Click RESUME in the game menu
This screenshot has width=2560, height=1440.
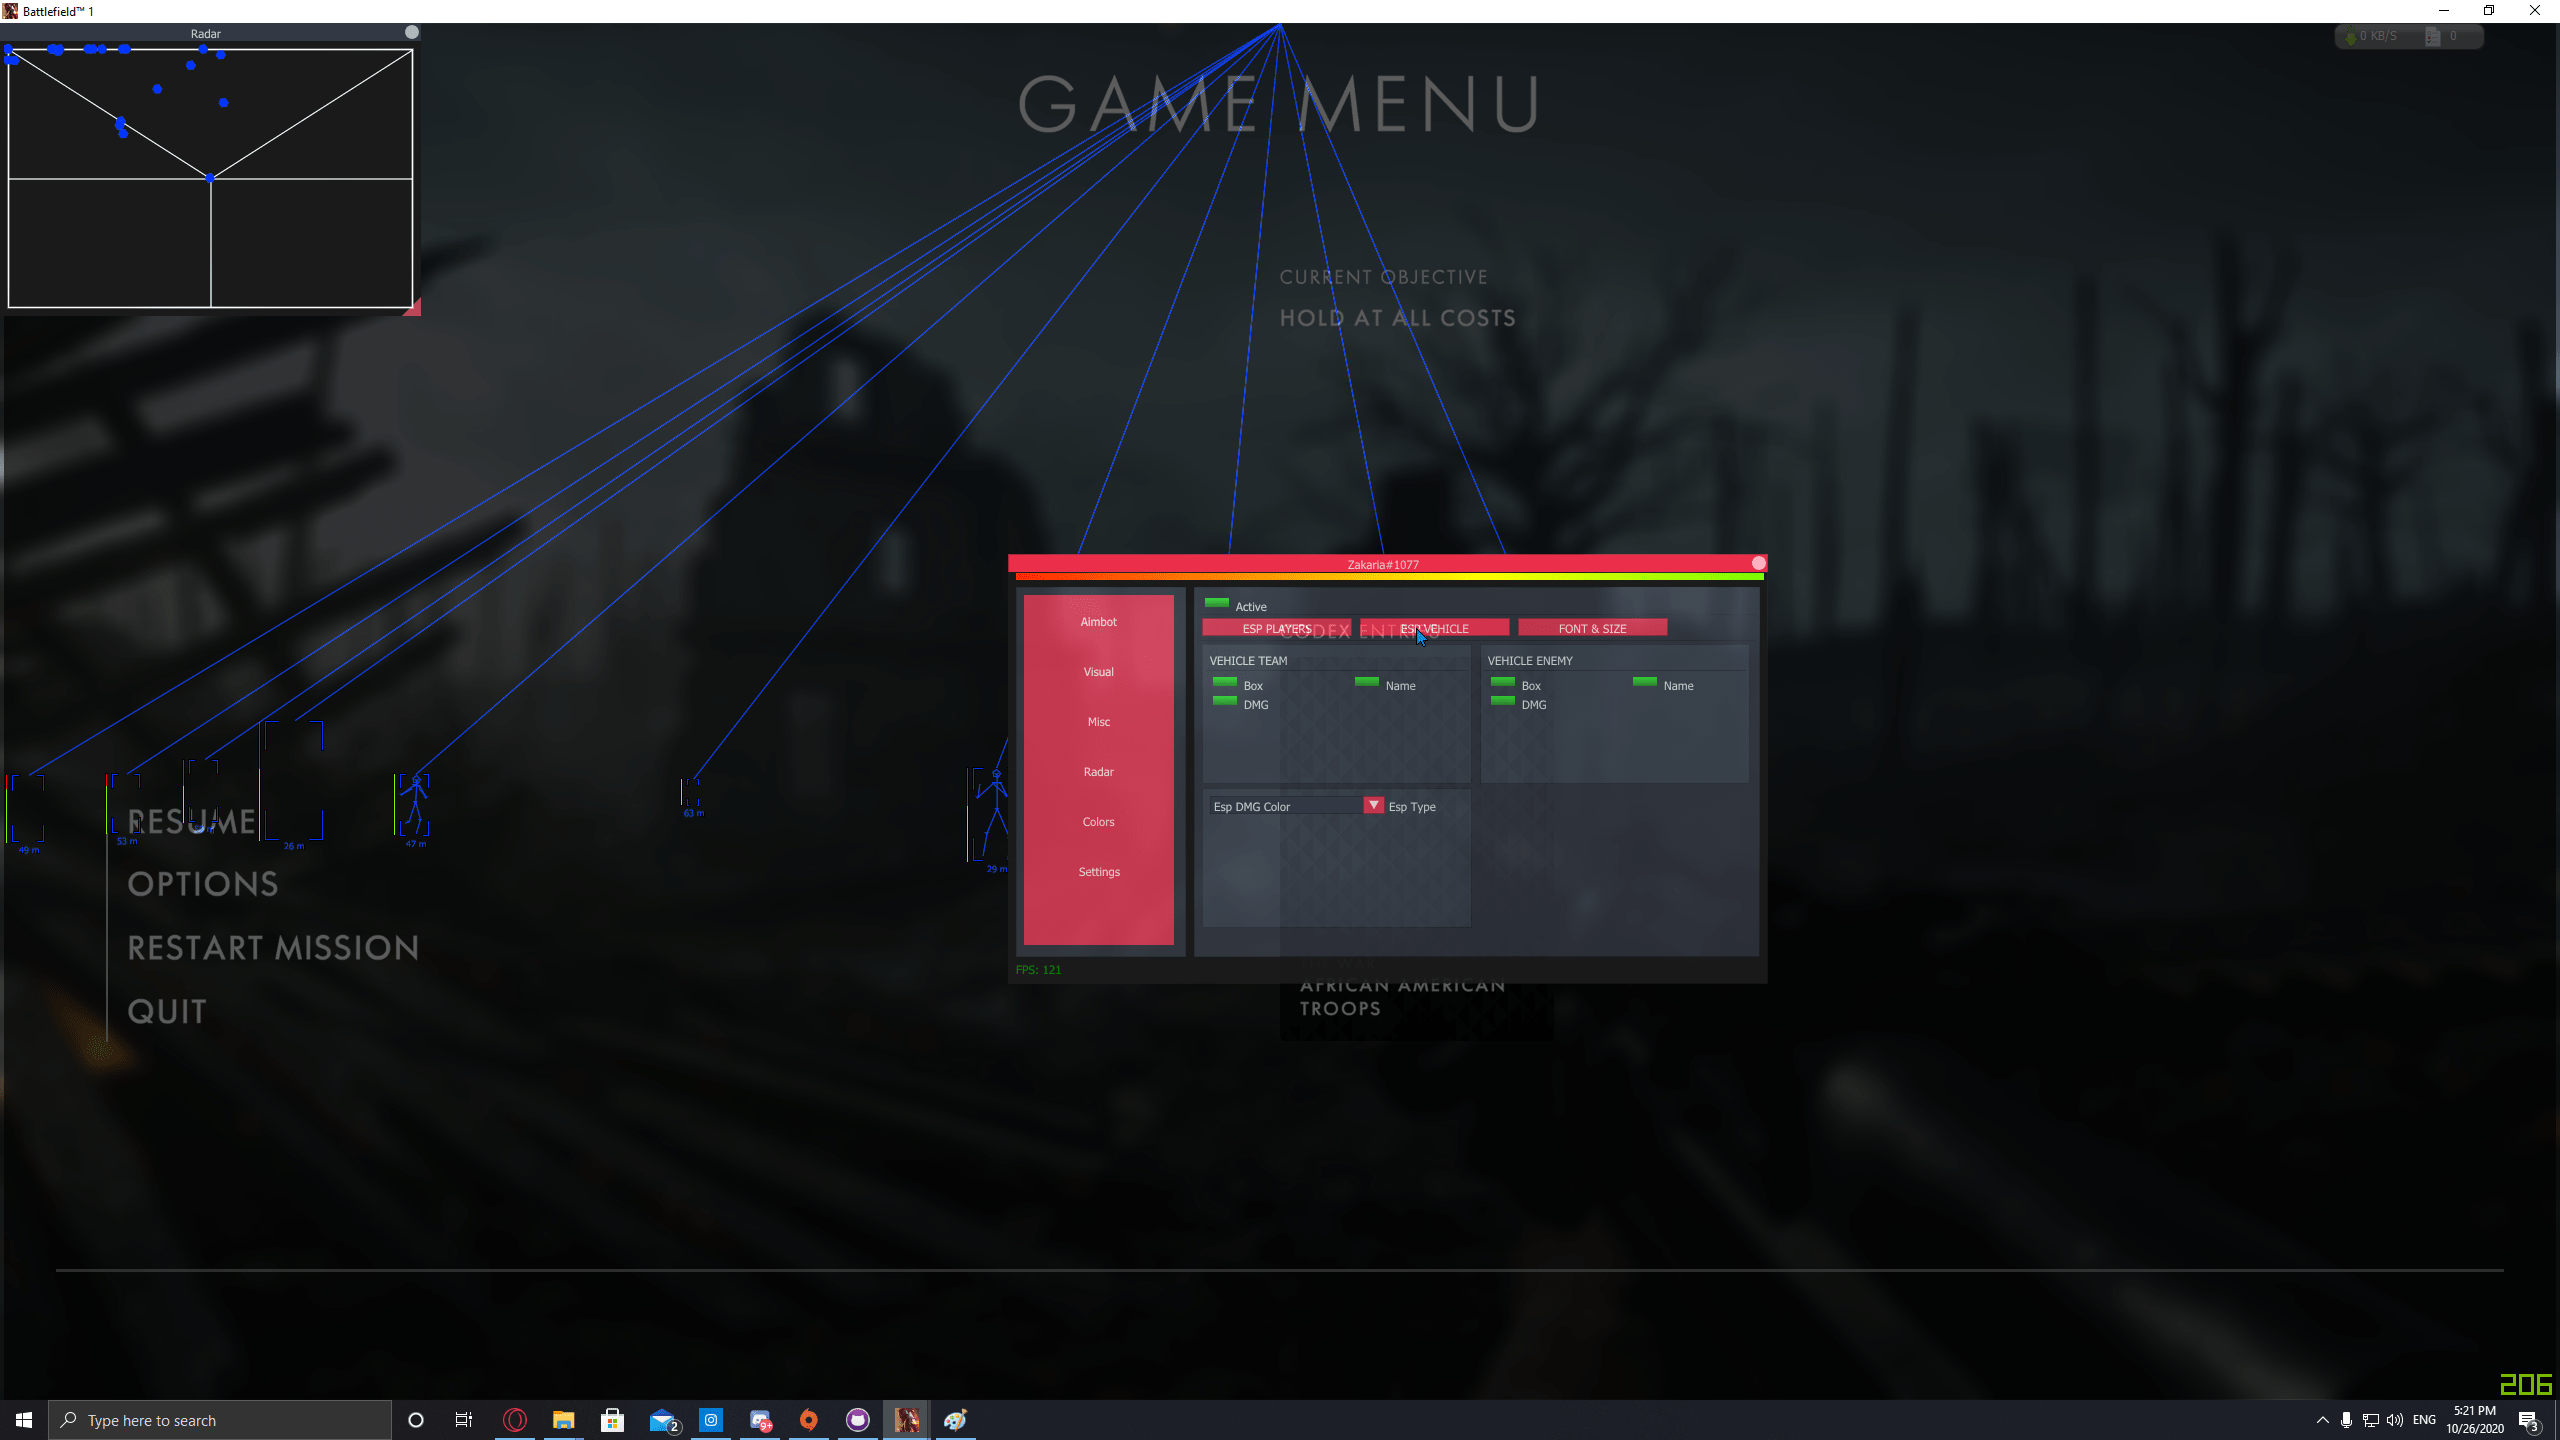point(192,822)
